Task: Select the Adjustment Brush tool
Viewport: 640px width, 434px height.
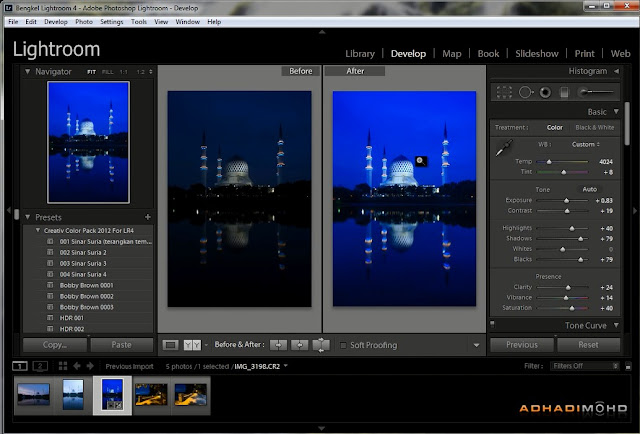Action: tap(596, 92)
